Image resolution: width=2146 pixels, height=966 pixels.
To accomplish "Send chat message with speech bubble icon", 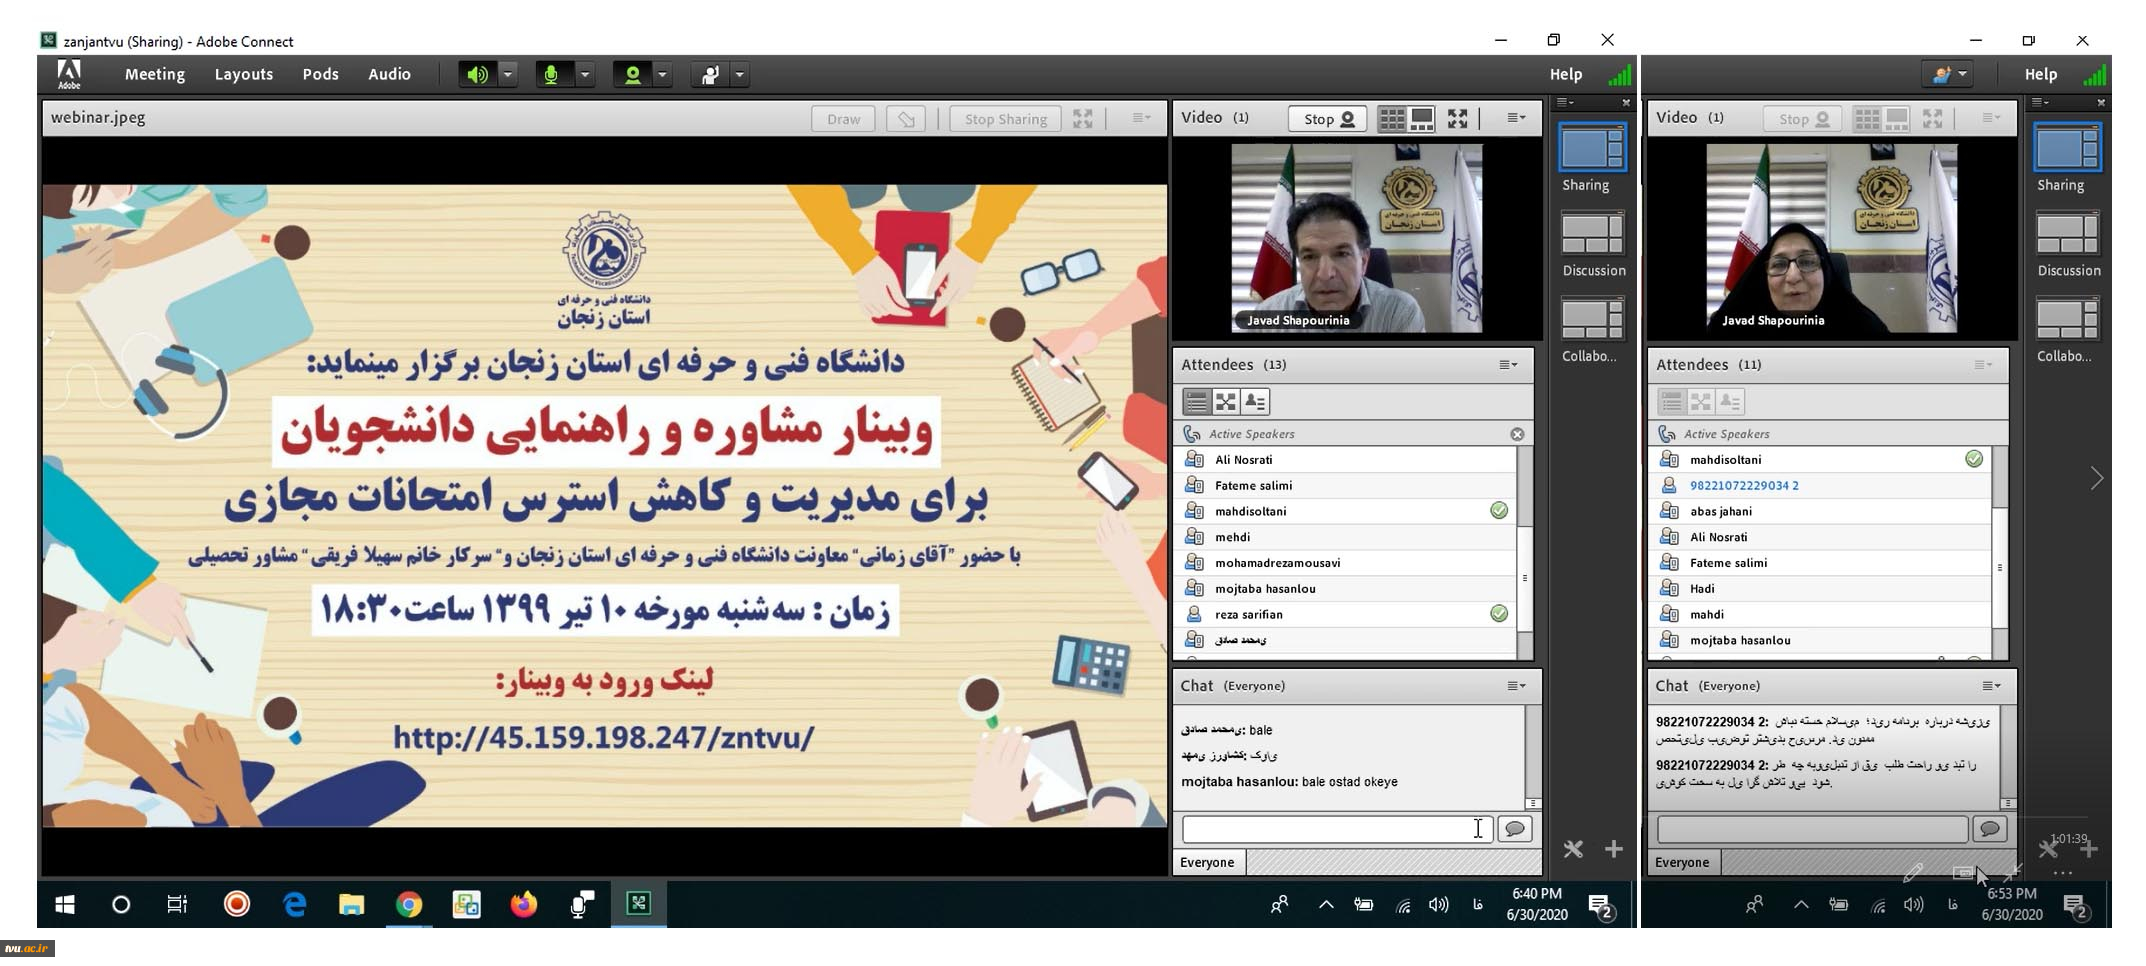I will tap(1514, 829).
